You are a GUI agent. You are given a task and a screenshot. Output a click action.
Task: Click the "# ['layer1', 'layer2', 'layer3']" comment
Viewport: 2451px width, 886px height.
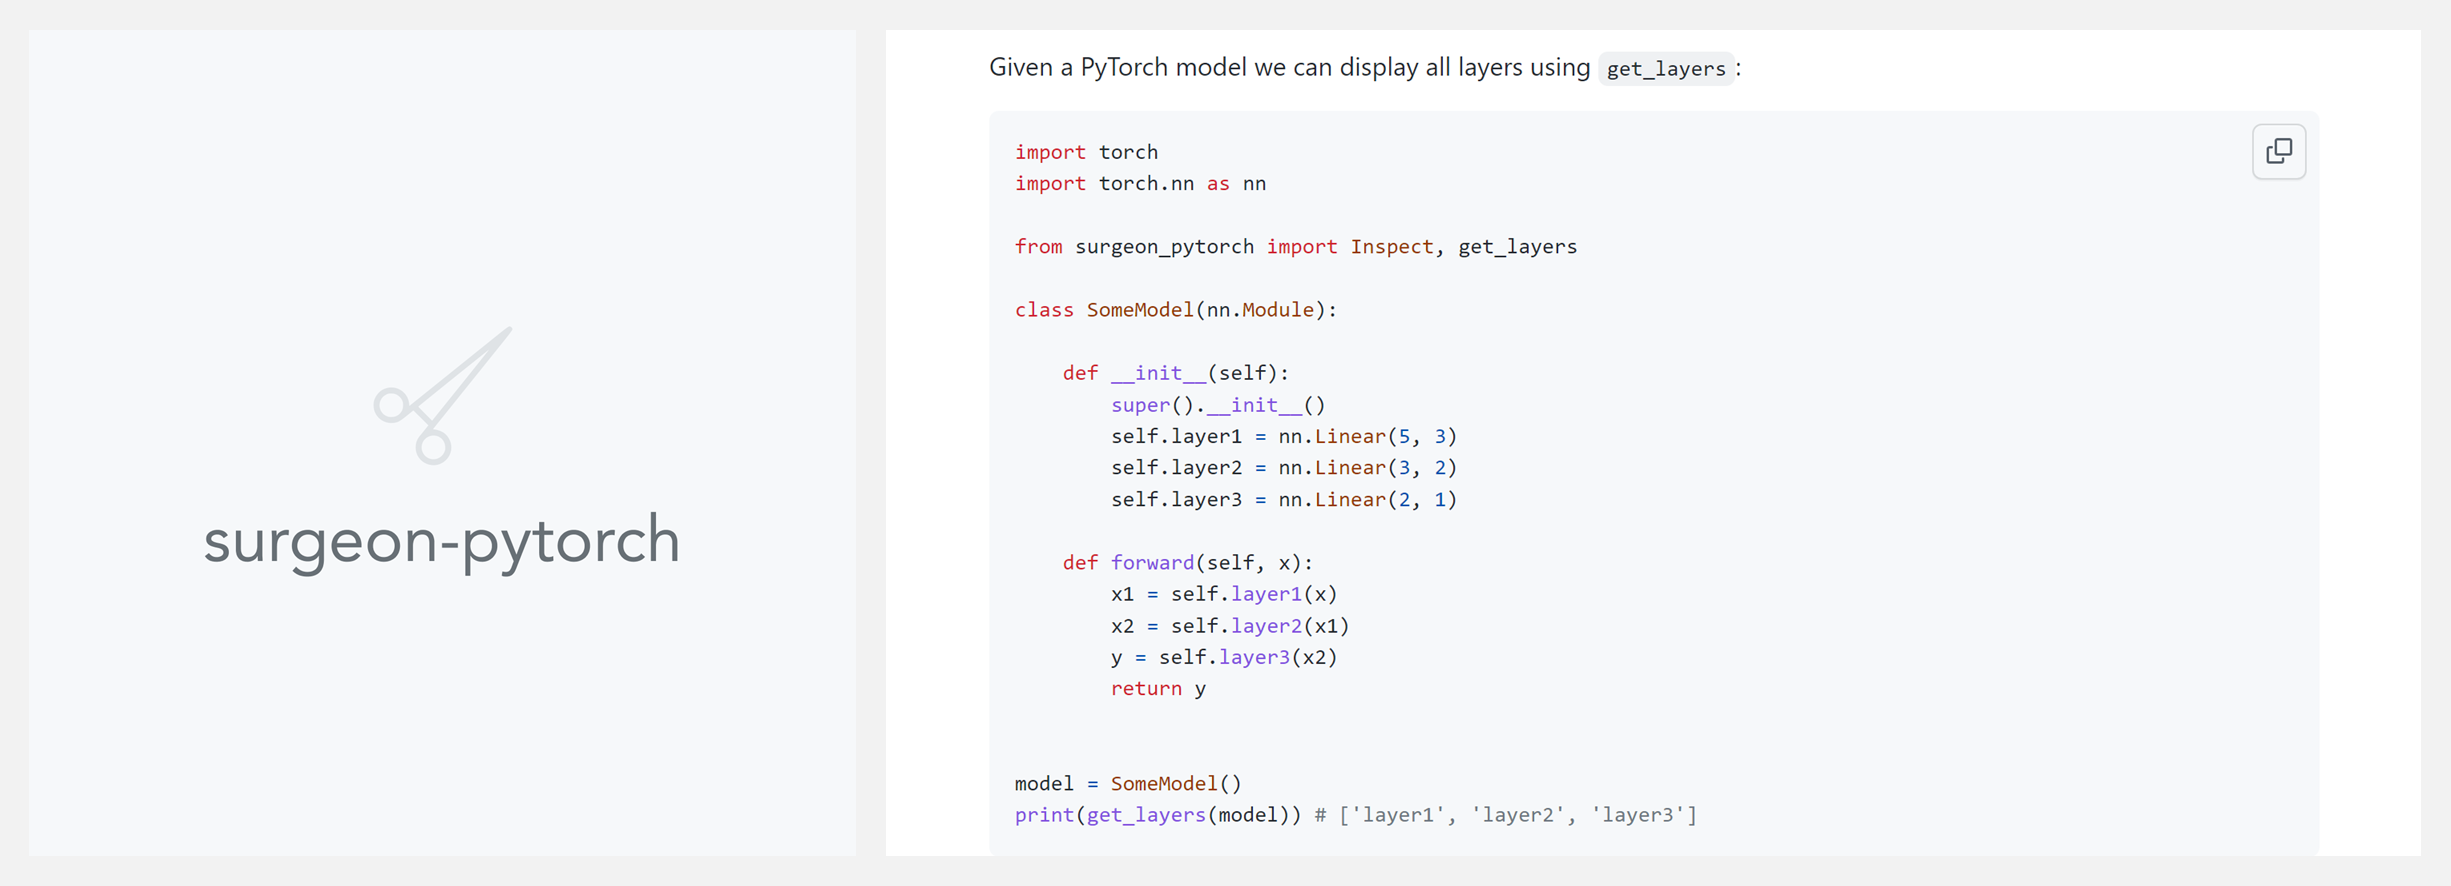tap(1505, 815)
